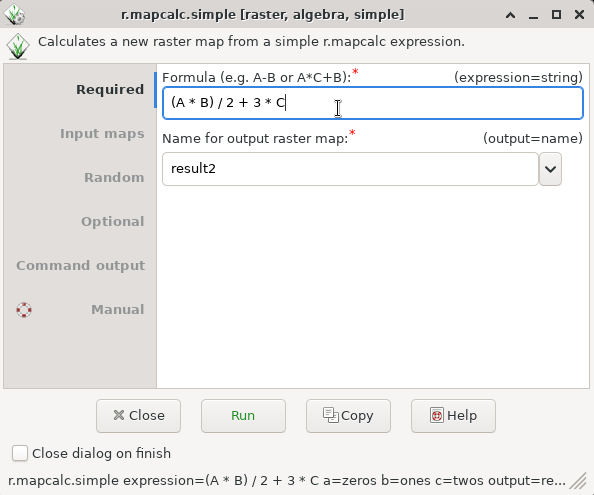Roll up window using title bar arrow
This screenshot has width=594, height=495.
click(510, 15)
